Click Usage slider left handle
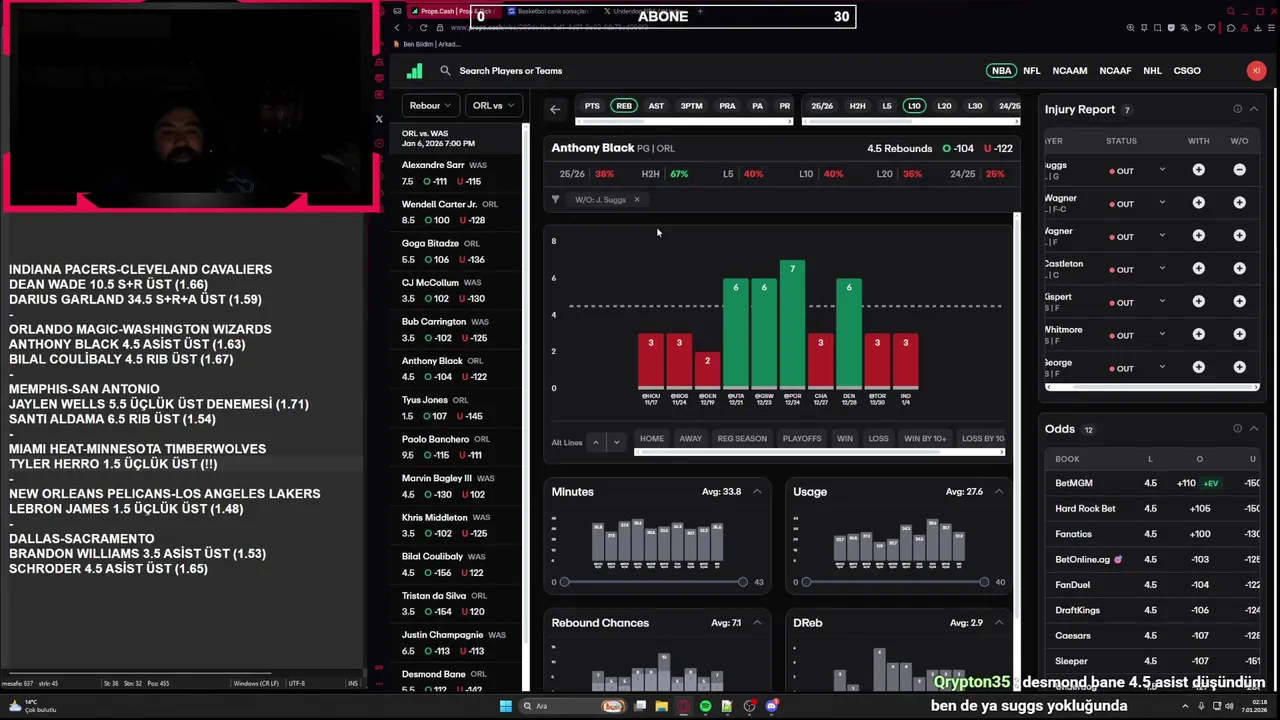 [x=806, y=582]
